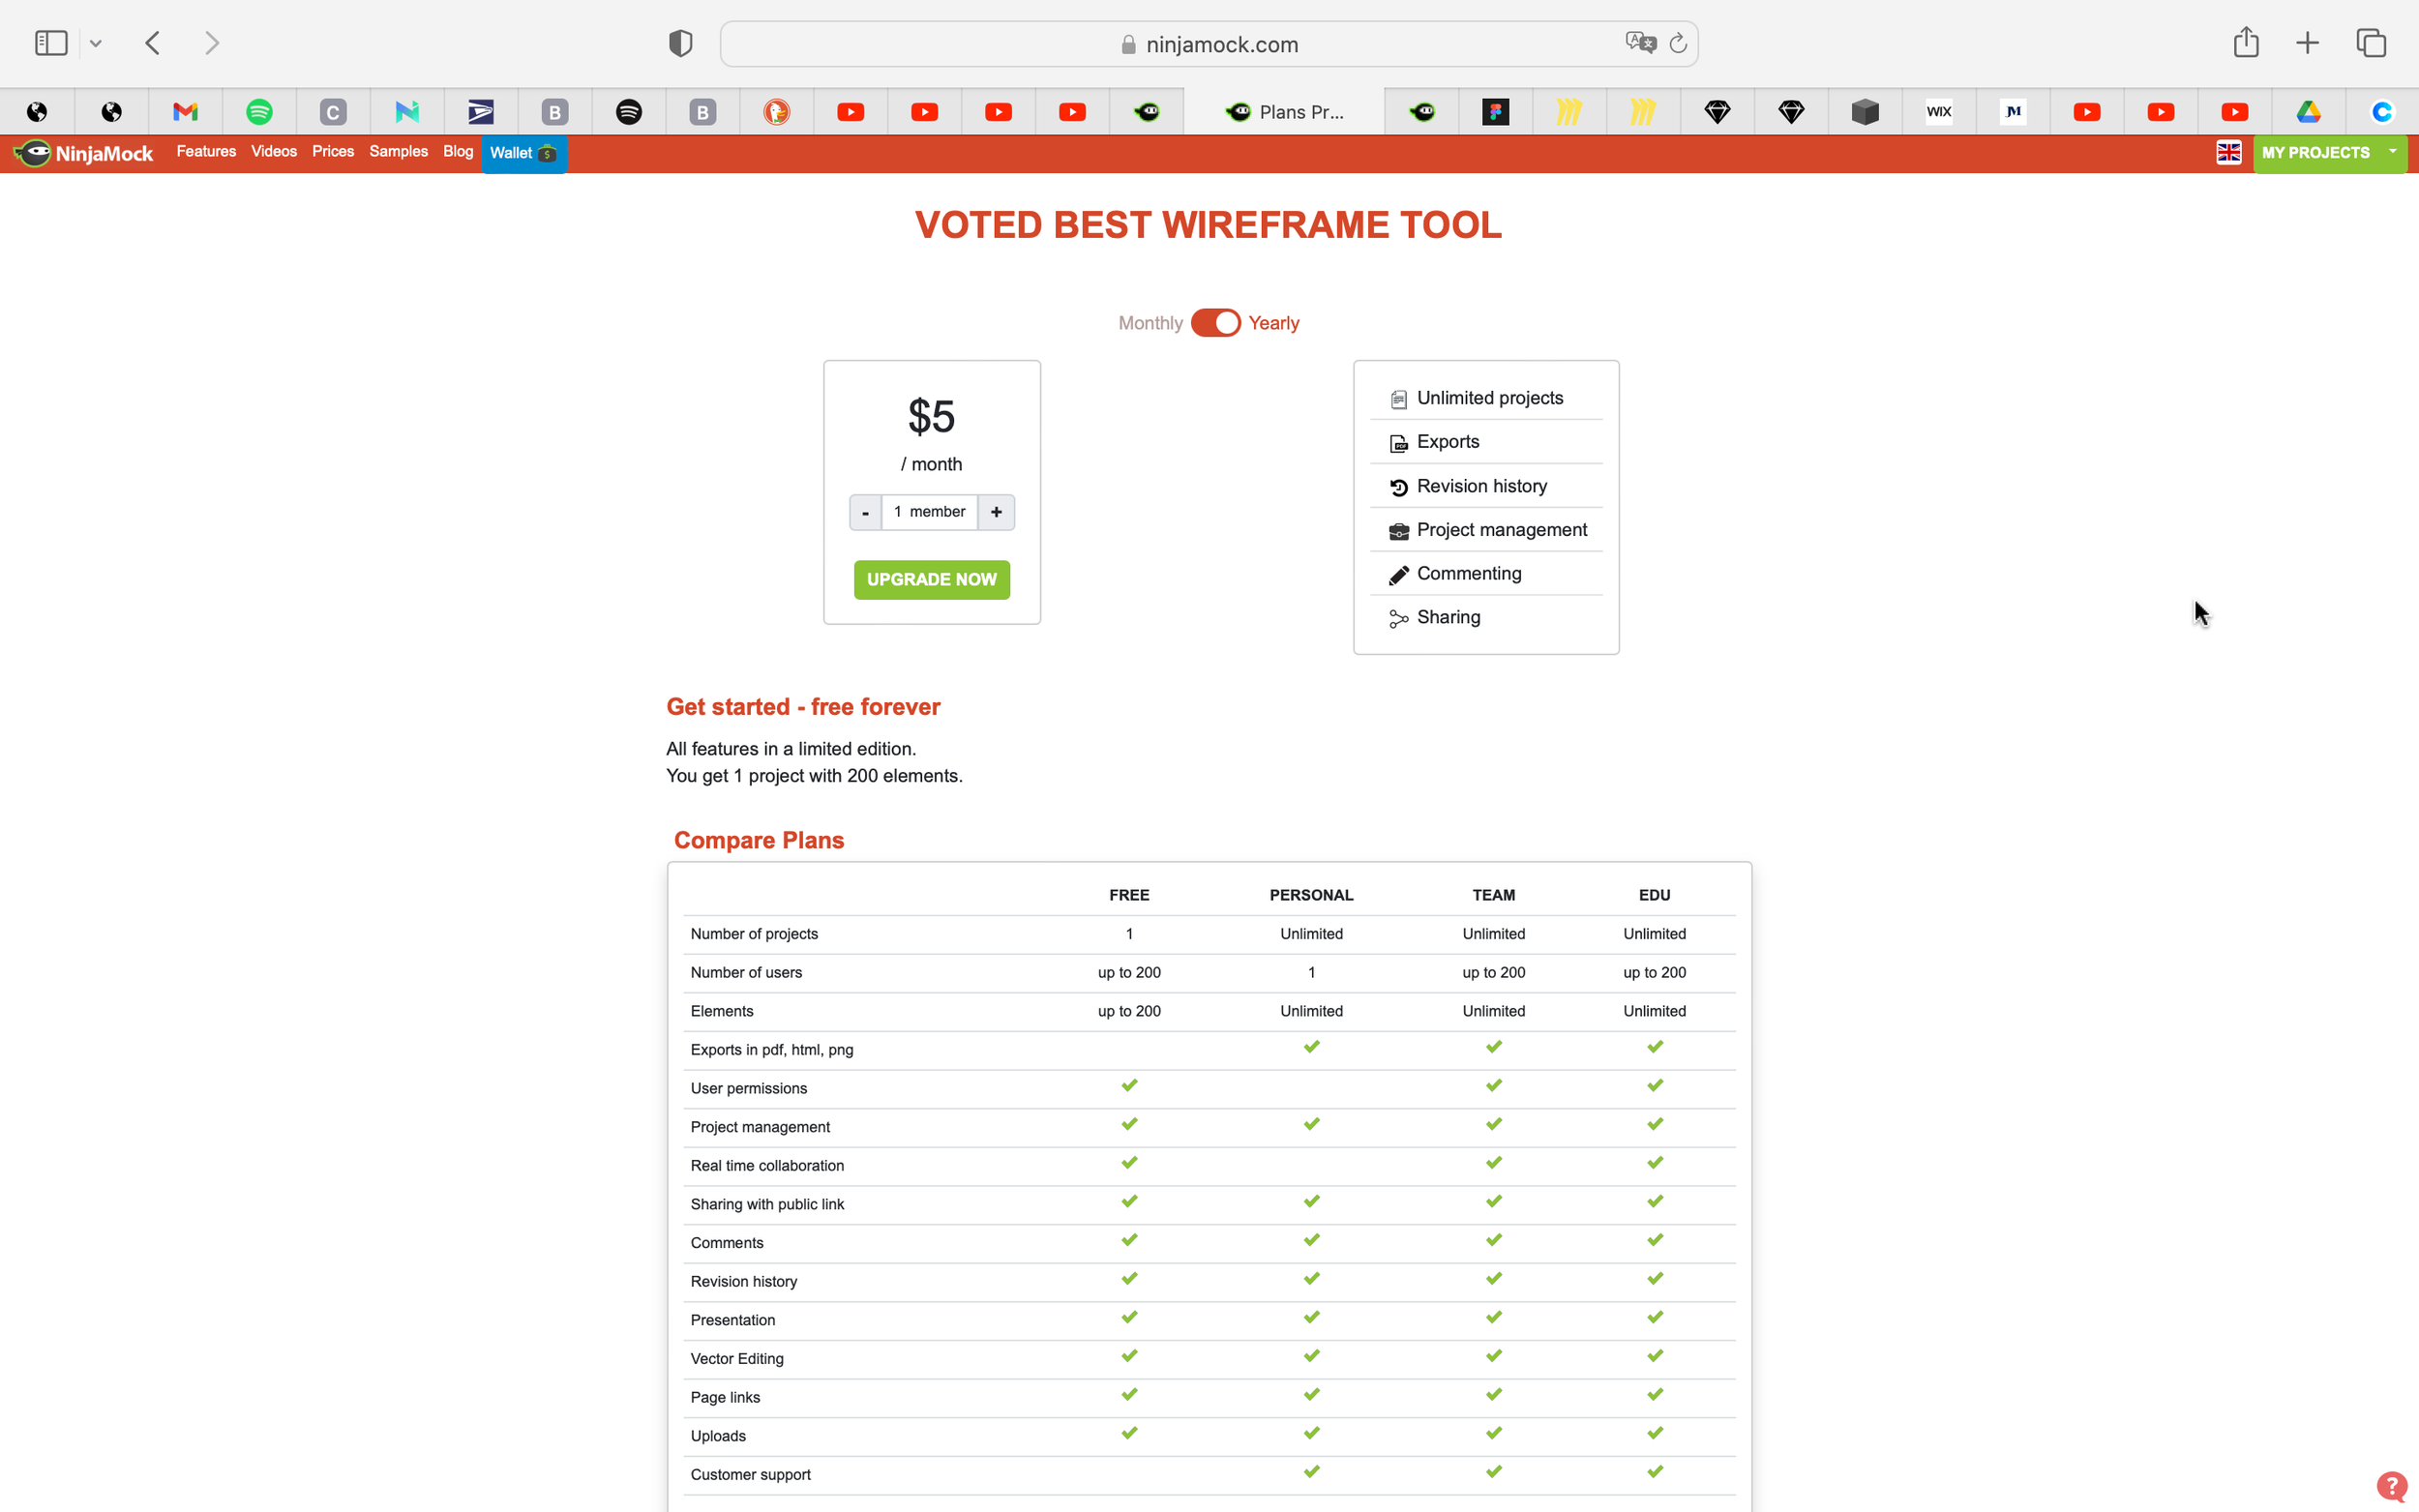2419x1512 pixels.
Task: Click the tab overview icon
Action: pos(2370,42)
